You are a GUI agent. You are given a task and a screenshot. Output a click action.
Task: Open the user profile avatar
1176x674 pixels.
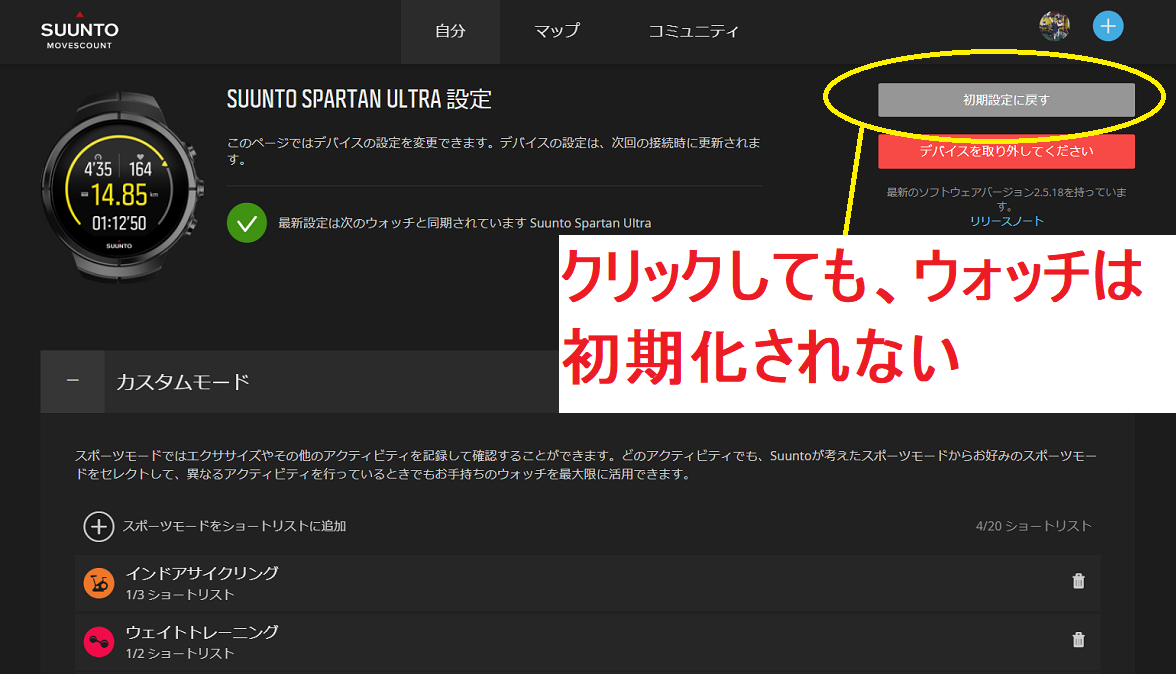tap(1054, 27)
